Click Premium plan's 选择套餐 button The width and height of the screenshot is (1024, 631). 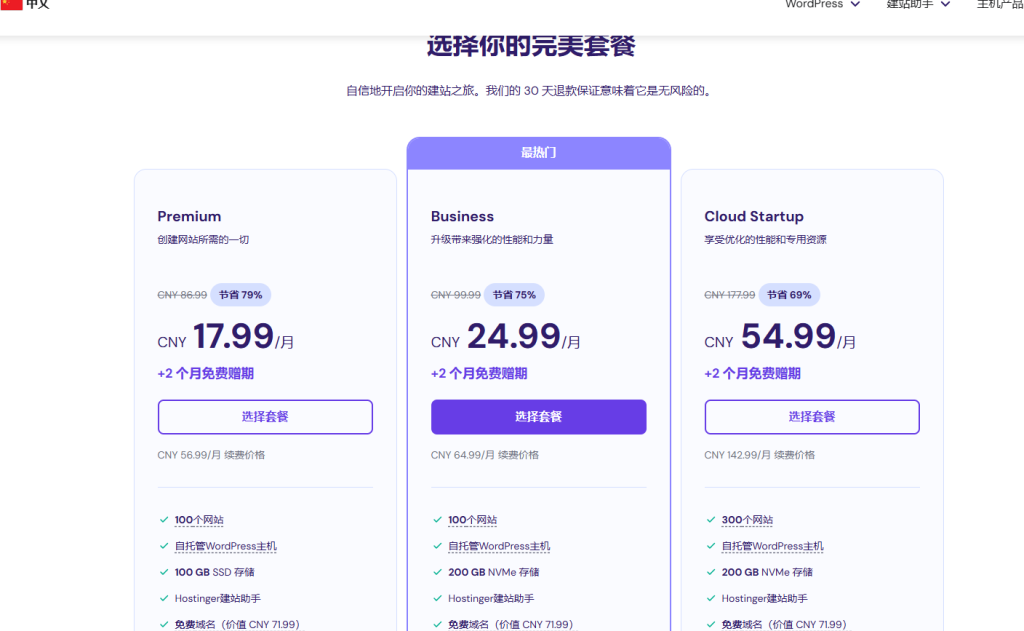265,417
